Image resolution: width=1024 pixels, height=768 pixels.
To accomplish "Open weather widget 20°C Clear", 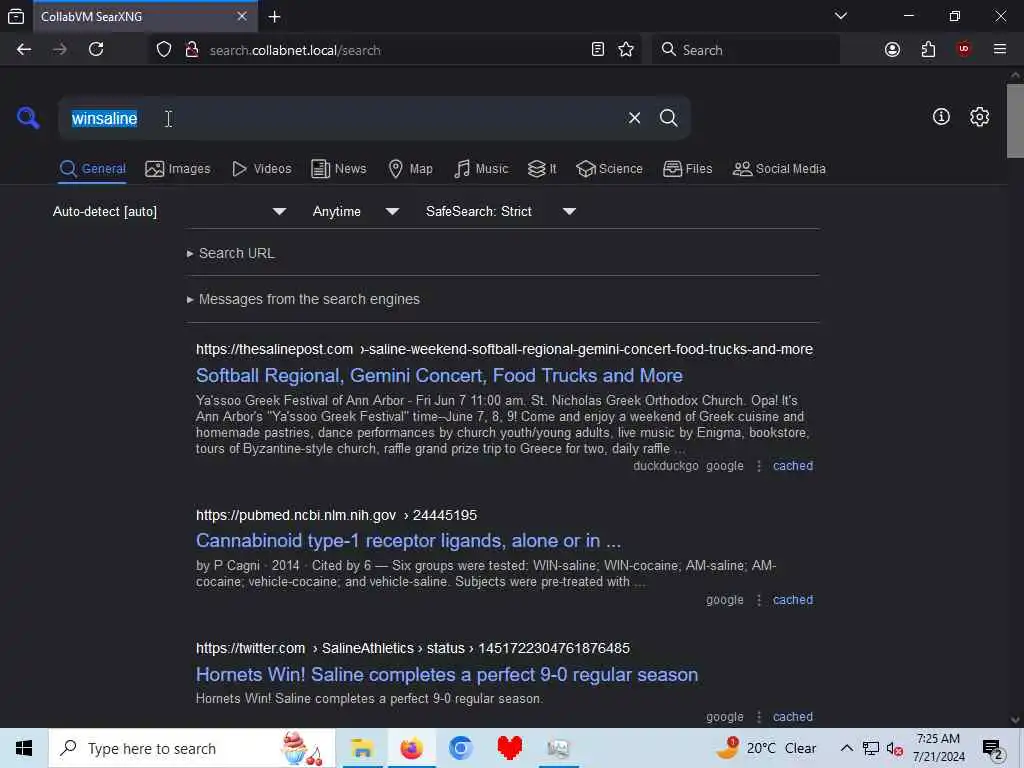I will tap(766, 748).
